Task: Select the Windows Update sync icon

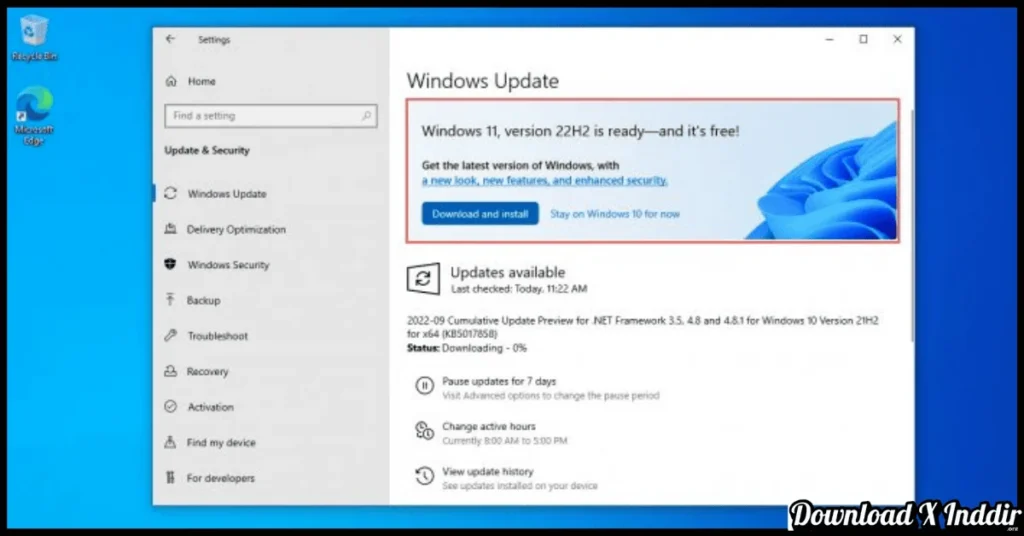Action: pos(170,193)
